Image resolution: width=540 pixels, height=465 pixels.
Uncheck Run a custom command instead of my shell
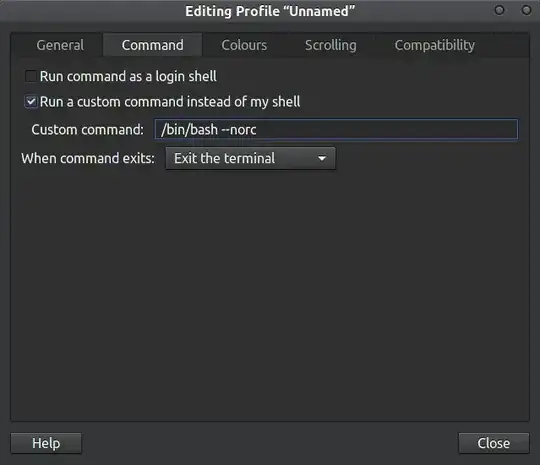click(31, 102)
